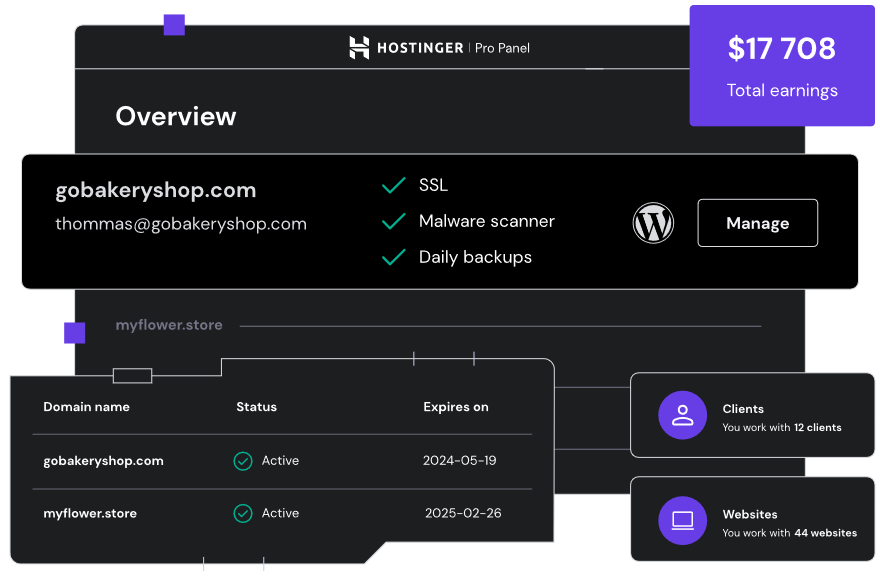Click the Overview heading
Viewport: 880px width, 576px height.
176,116
